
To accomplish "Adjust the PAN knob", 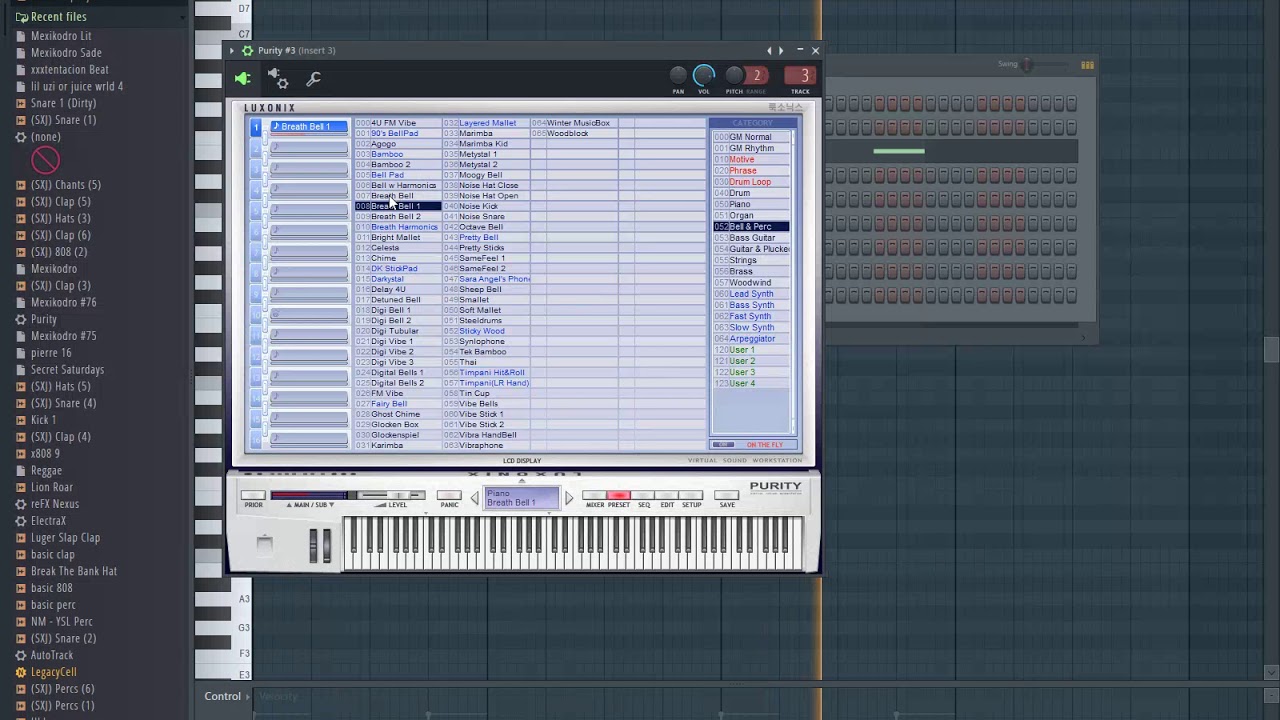I will tap(678, 76).
